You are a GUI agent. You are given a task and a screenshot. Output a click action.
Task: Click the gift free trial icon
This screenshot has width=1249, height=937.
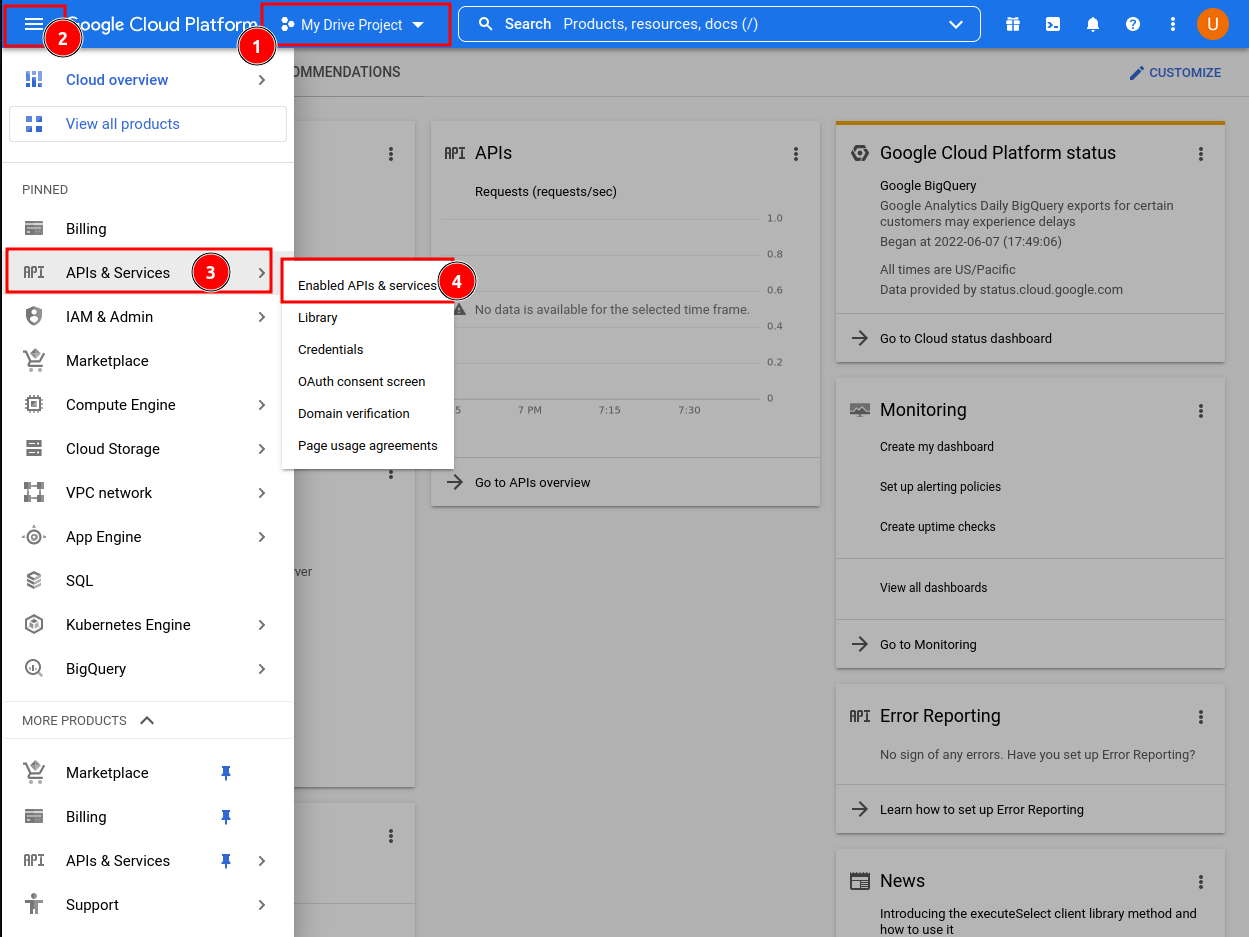1013,24
